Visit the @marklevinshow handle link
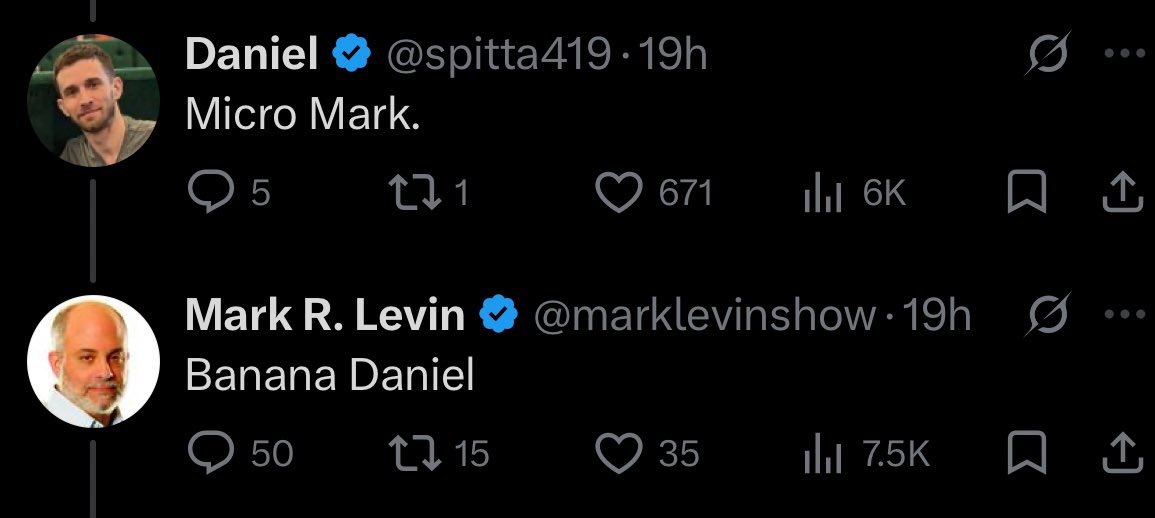 click(704, 315)
